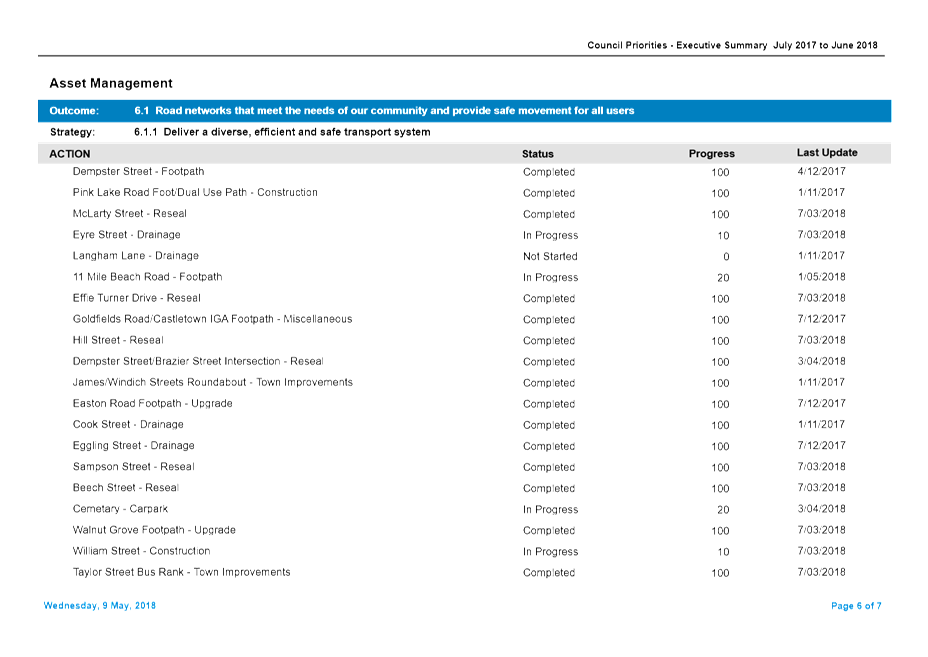The width and height of the screenshot is (928, 657).
Task: Click the Strategy 6.1.1 transport system line
Action: tap(282, 132)
